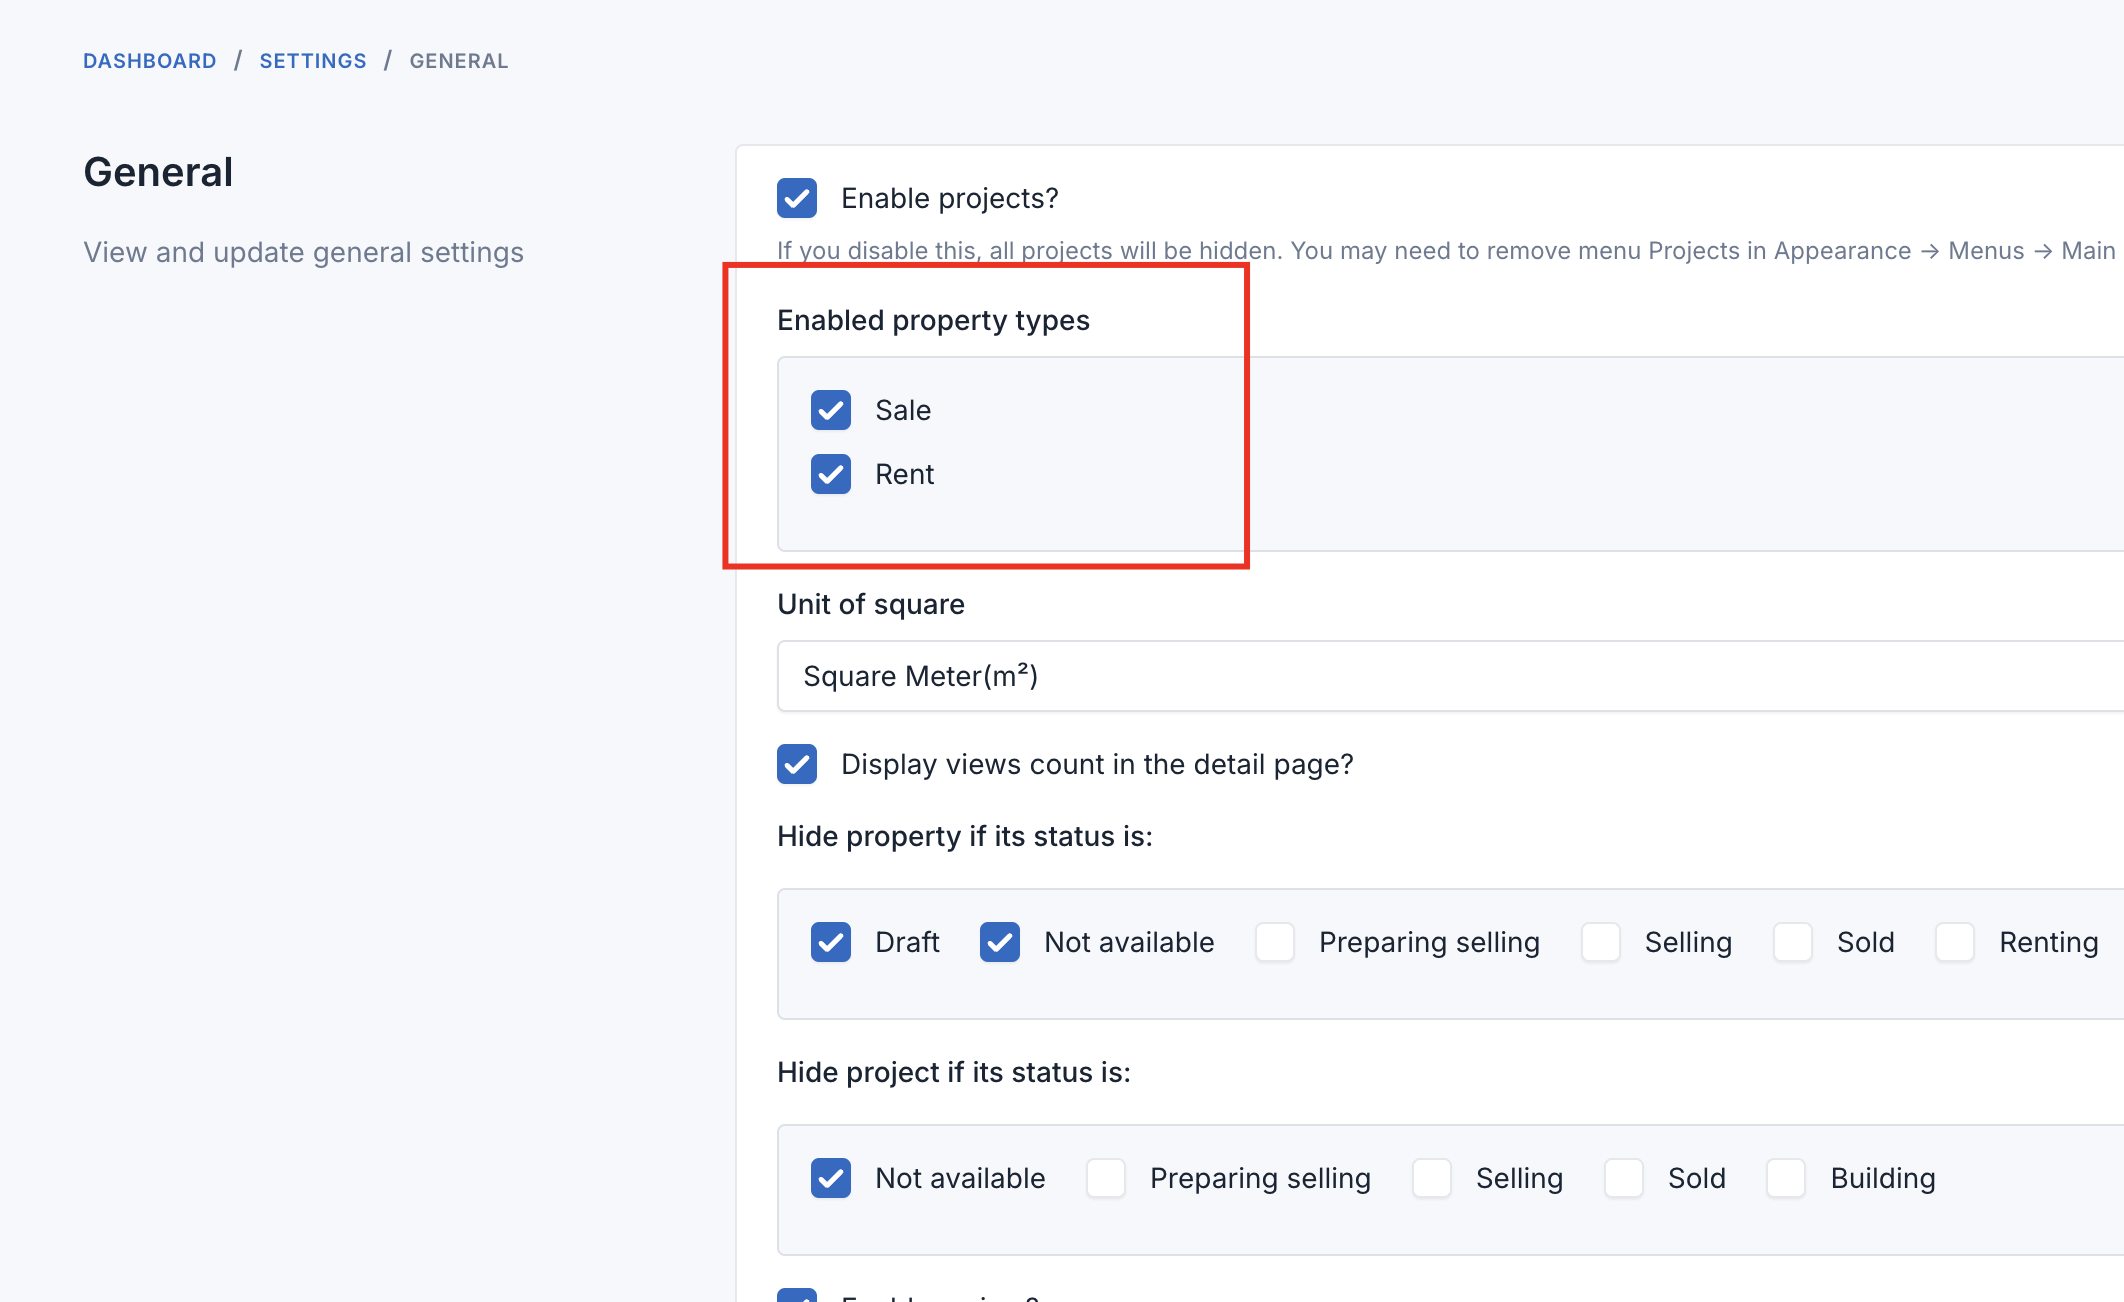This screenshot has width=2124, height=1302.
Task: Toggle the Sale property type checkbox
Action: pyautogui.click(x=831, y=410)
